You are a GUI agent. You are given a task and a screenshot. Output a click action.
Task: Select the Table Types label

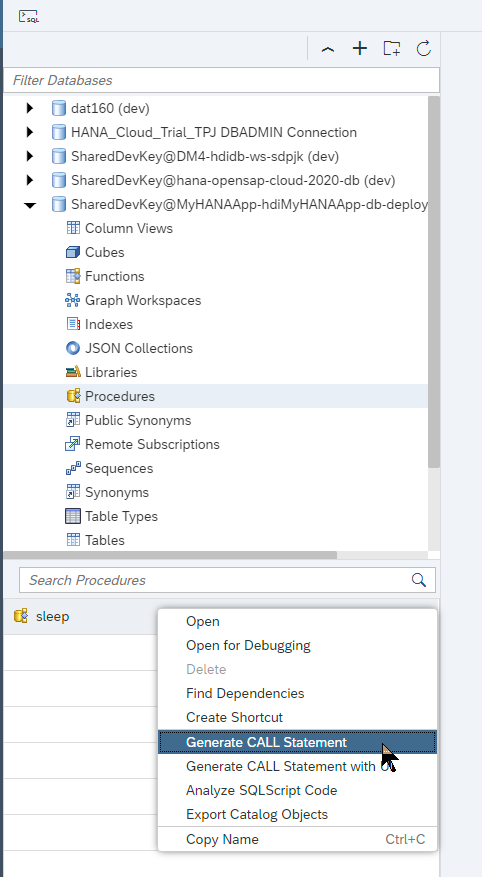(x=121, y=517)
